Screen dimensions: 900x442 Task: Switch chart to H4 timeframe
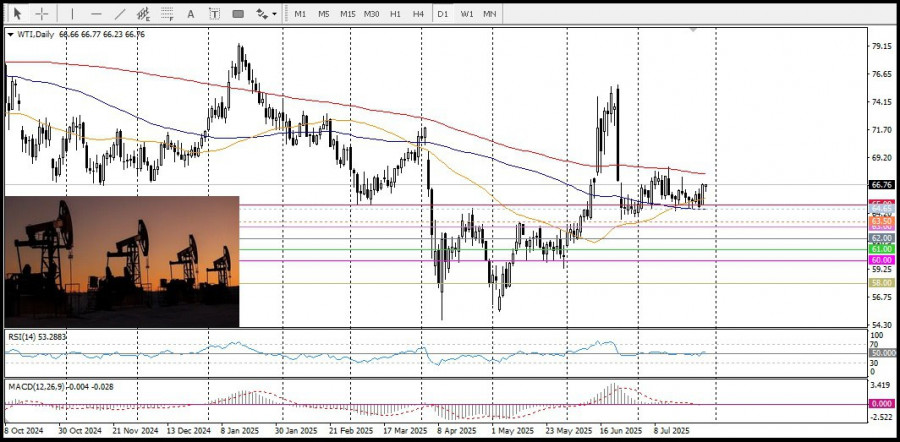pyautogui.click(x=418, y=14)
